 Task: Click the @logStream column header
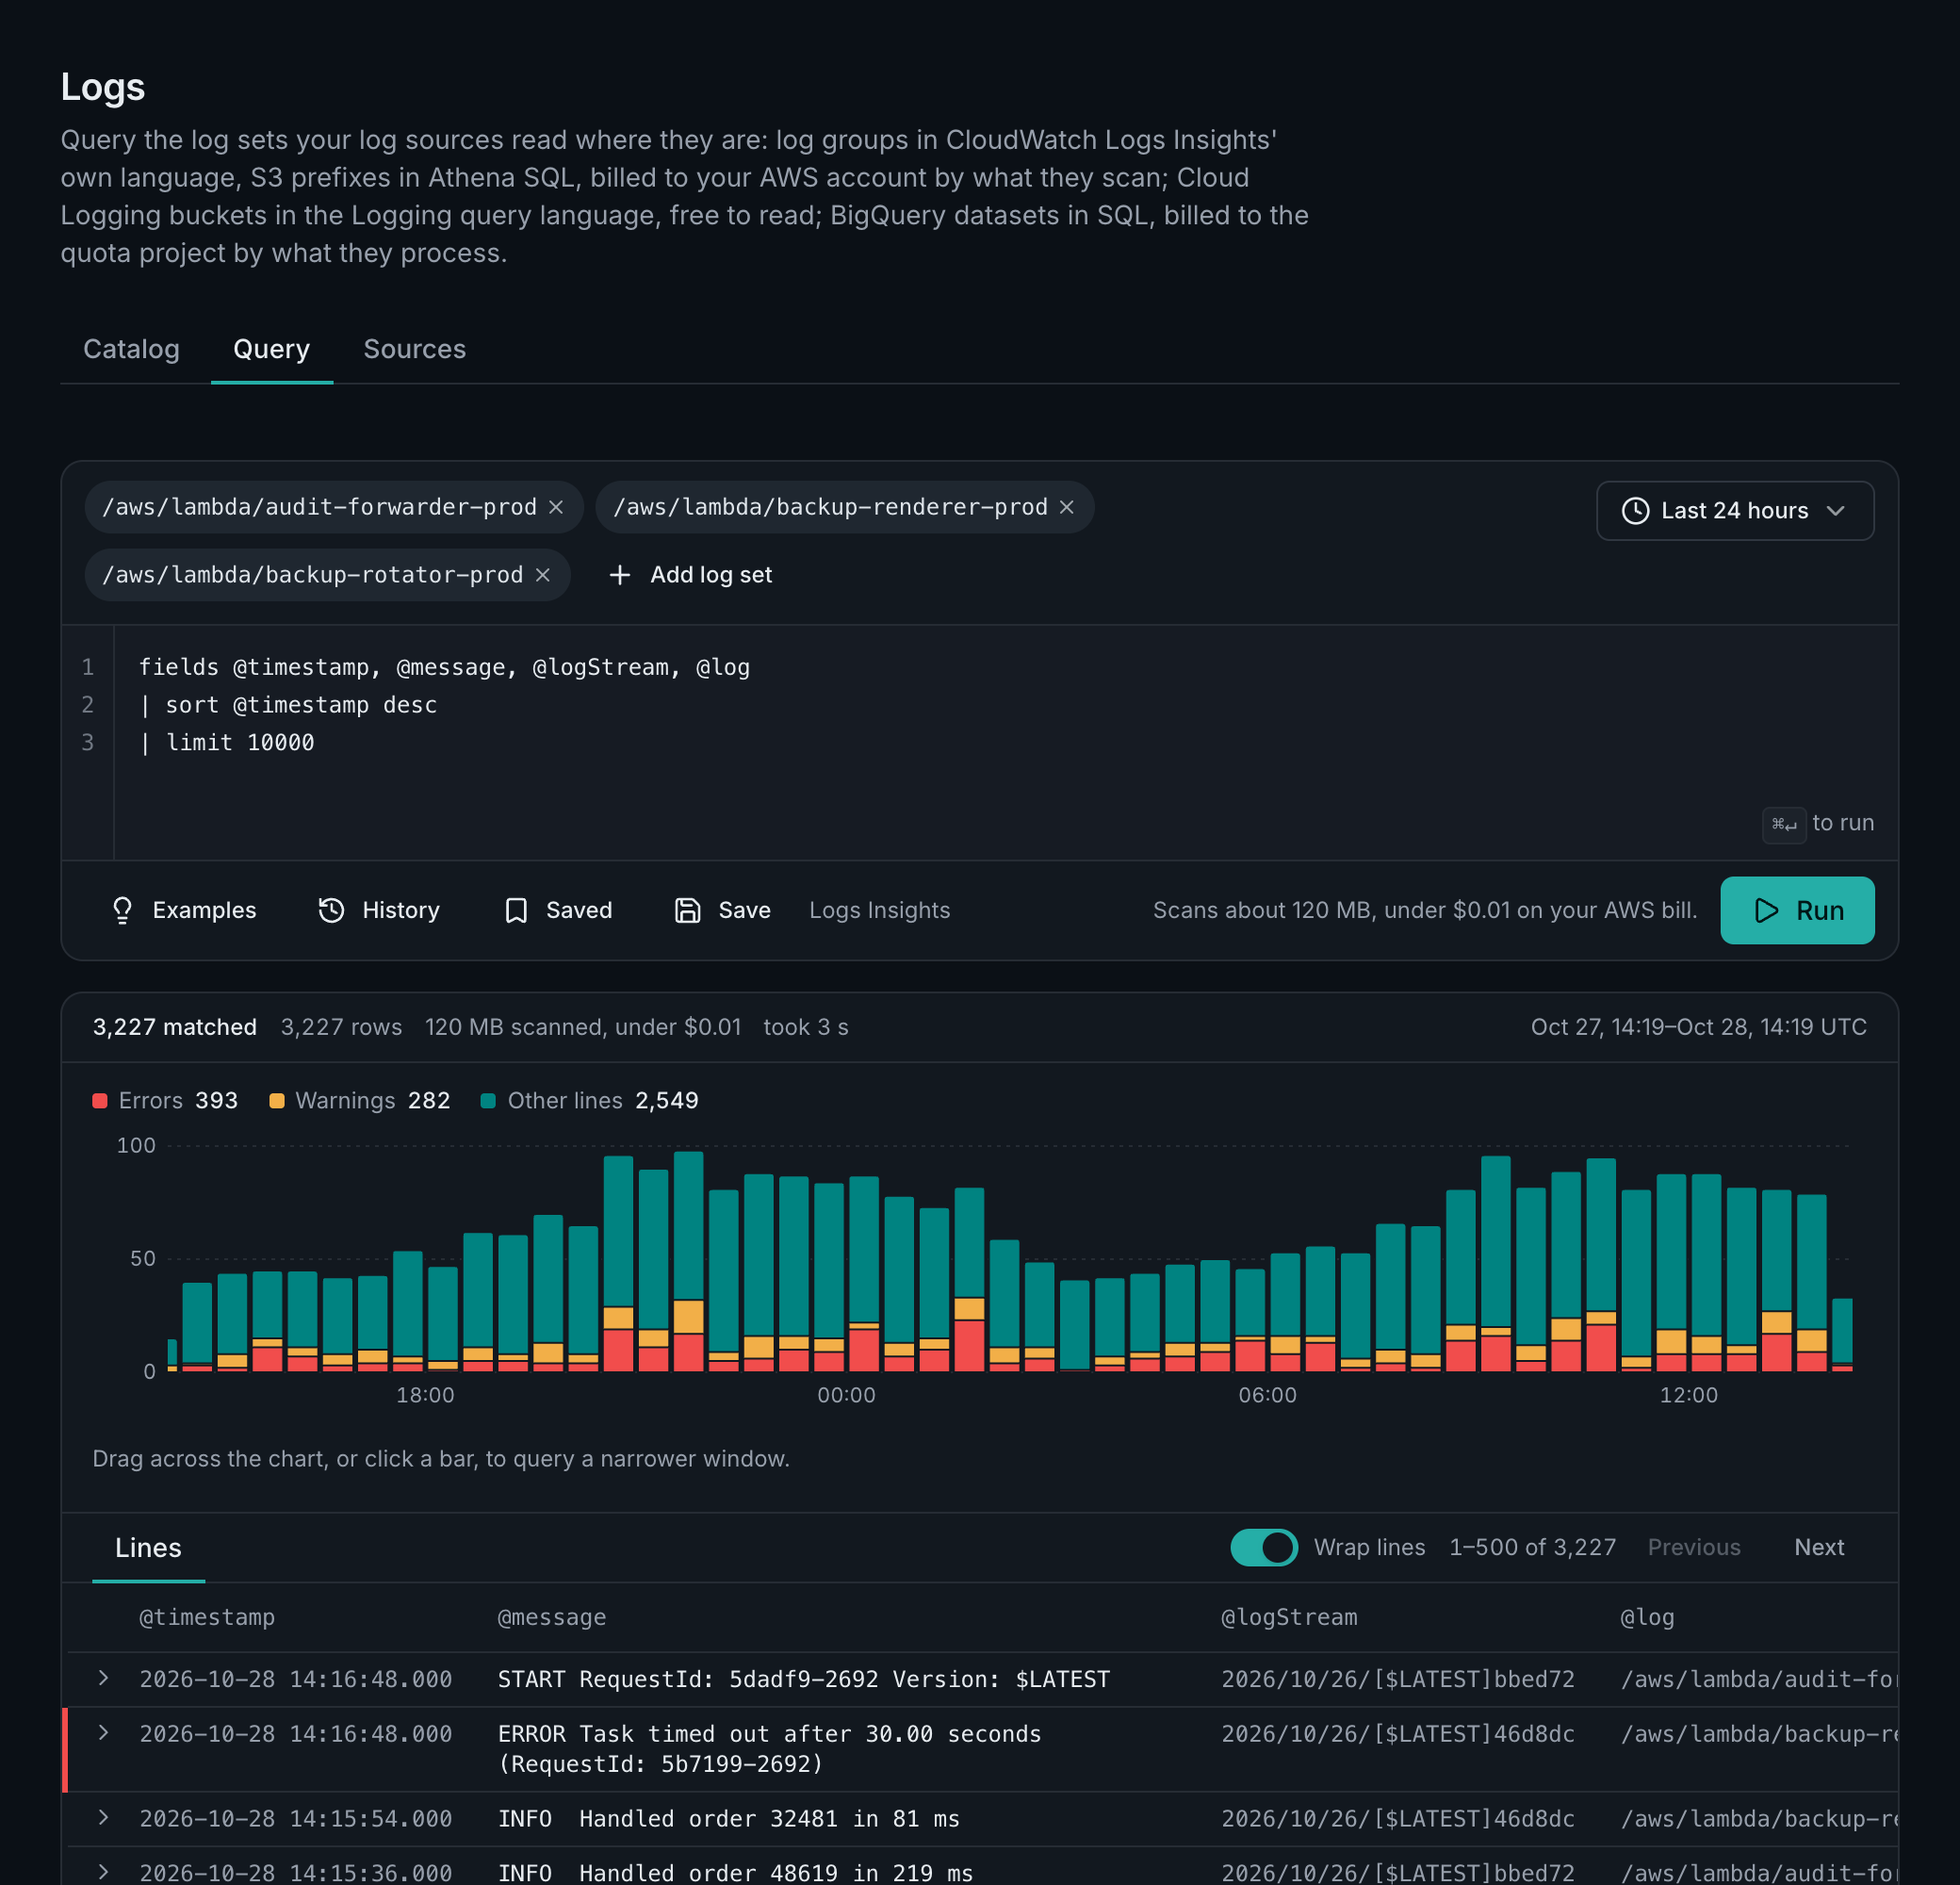click(1289, 1617)
